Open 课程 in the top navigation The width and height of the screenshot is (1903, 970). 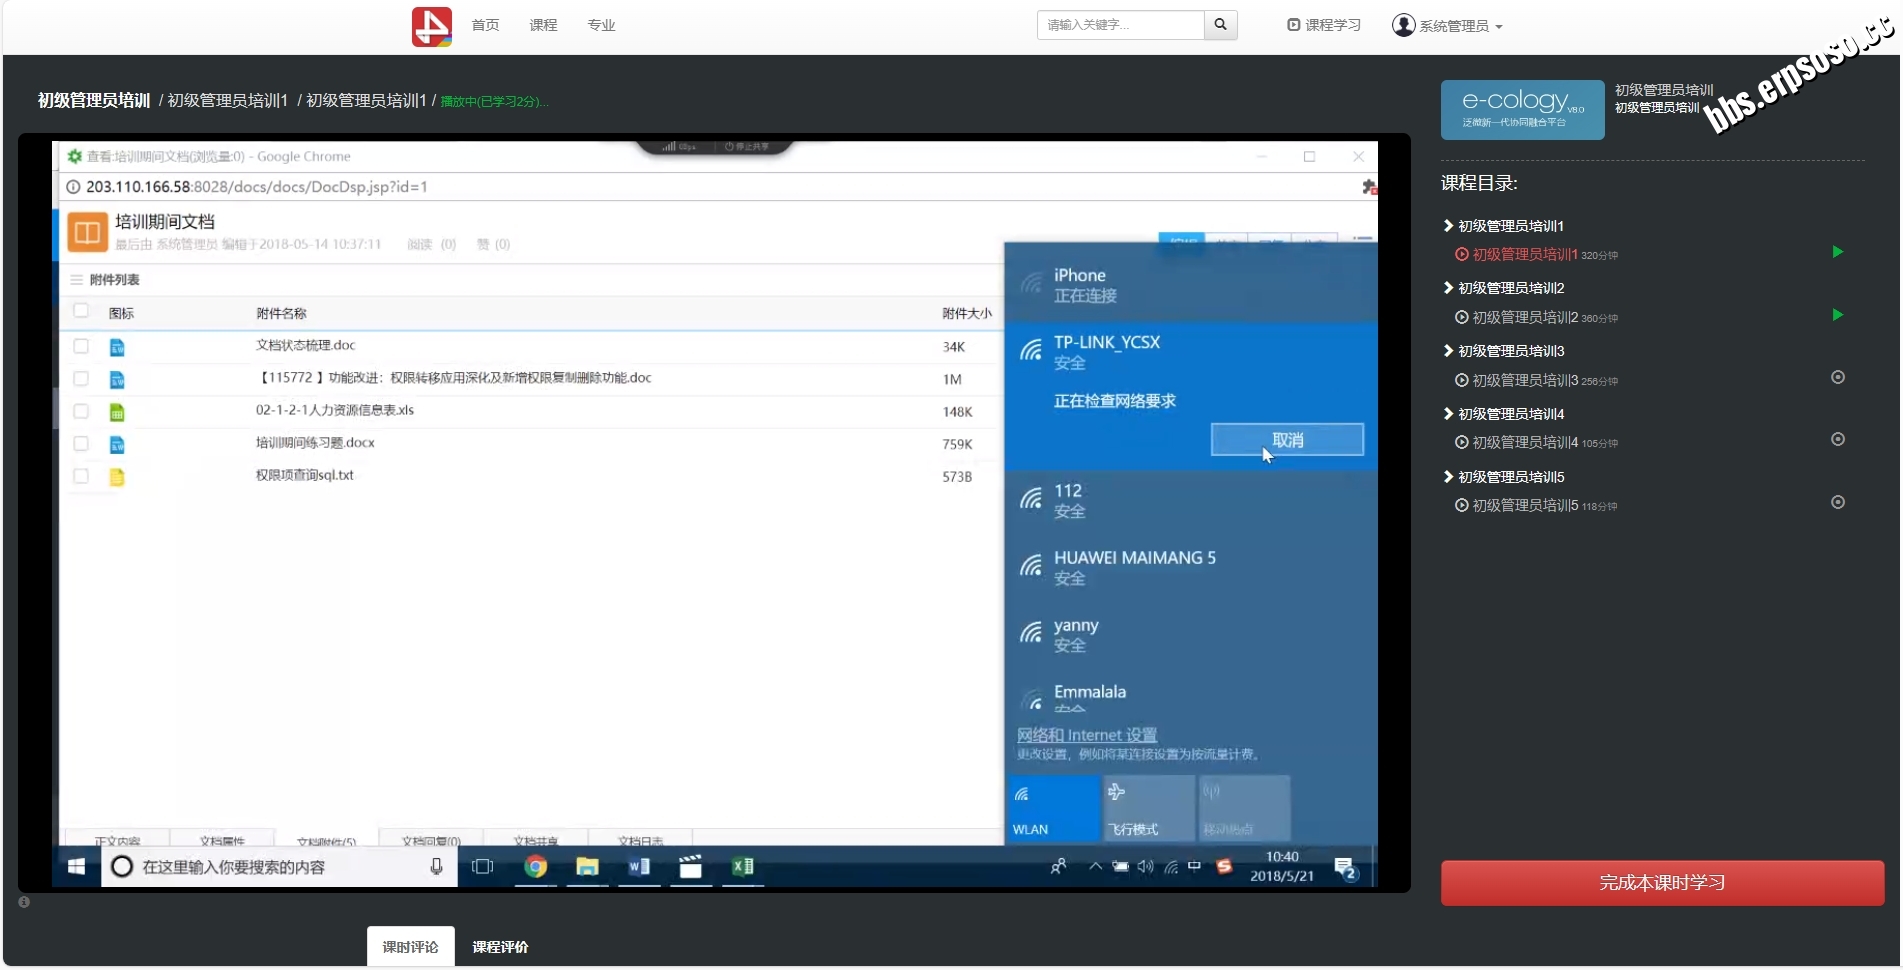543,25
